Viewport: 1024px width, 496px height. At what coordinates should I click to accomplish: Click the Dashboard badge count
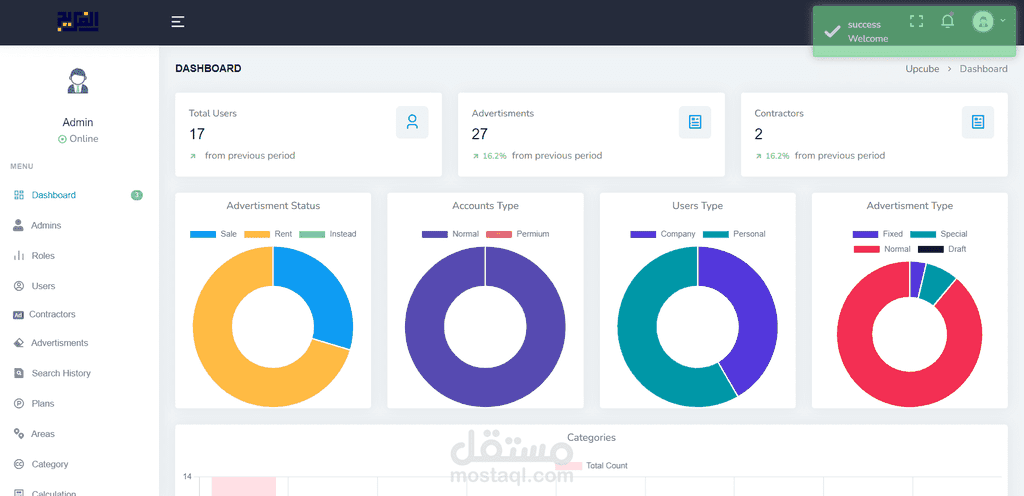(x=136, y=195)
